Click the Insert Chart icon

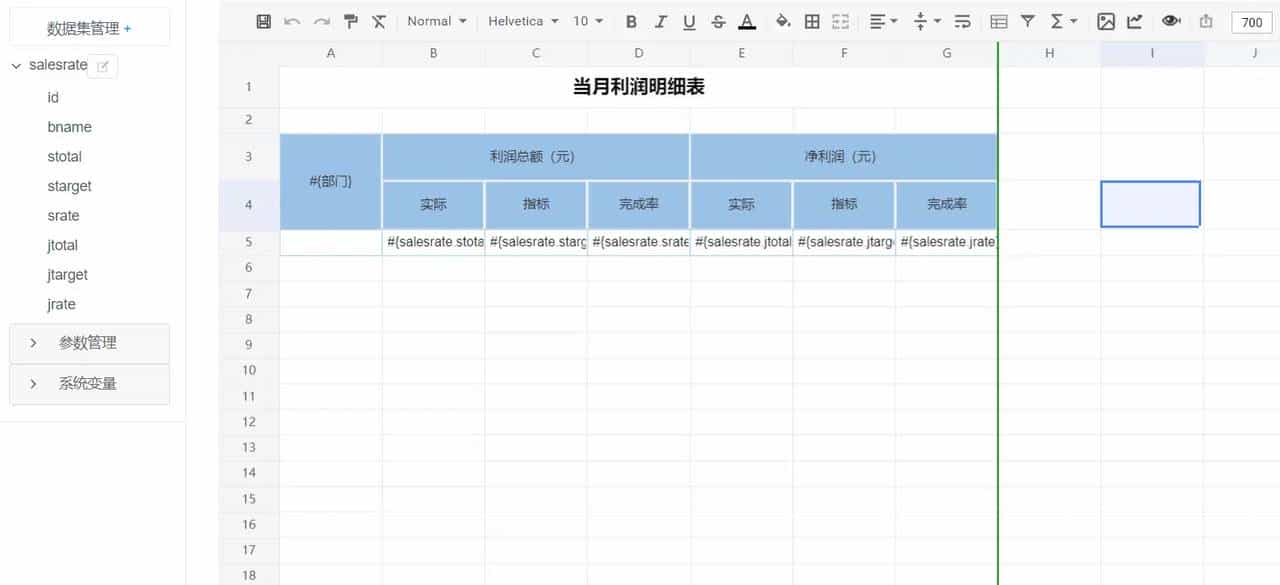click(1134, 20)
